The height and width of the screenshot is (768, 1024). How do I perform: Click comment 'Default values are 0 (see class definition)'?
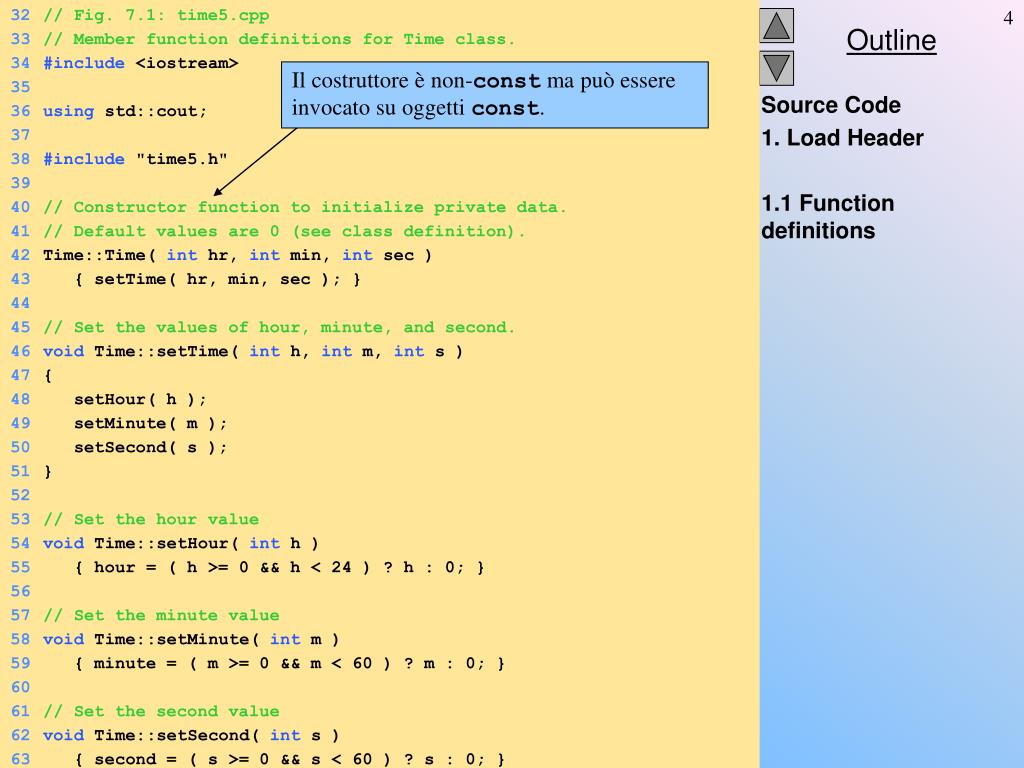point(284,231)
